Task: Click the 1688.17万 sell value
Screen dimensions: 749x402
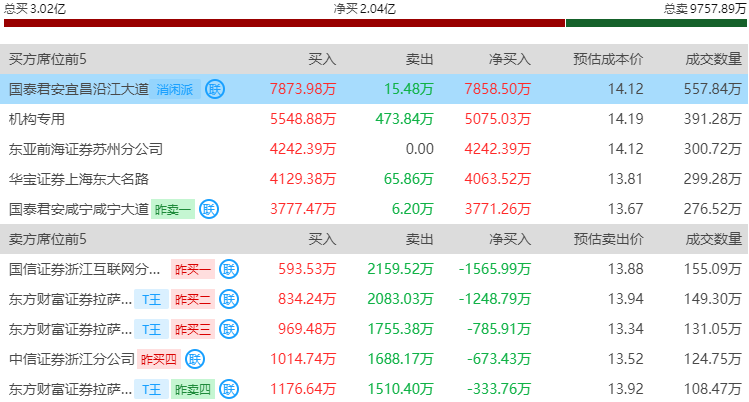Action: (400, 360)
